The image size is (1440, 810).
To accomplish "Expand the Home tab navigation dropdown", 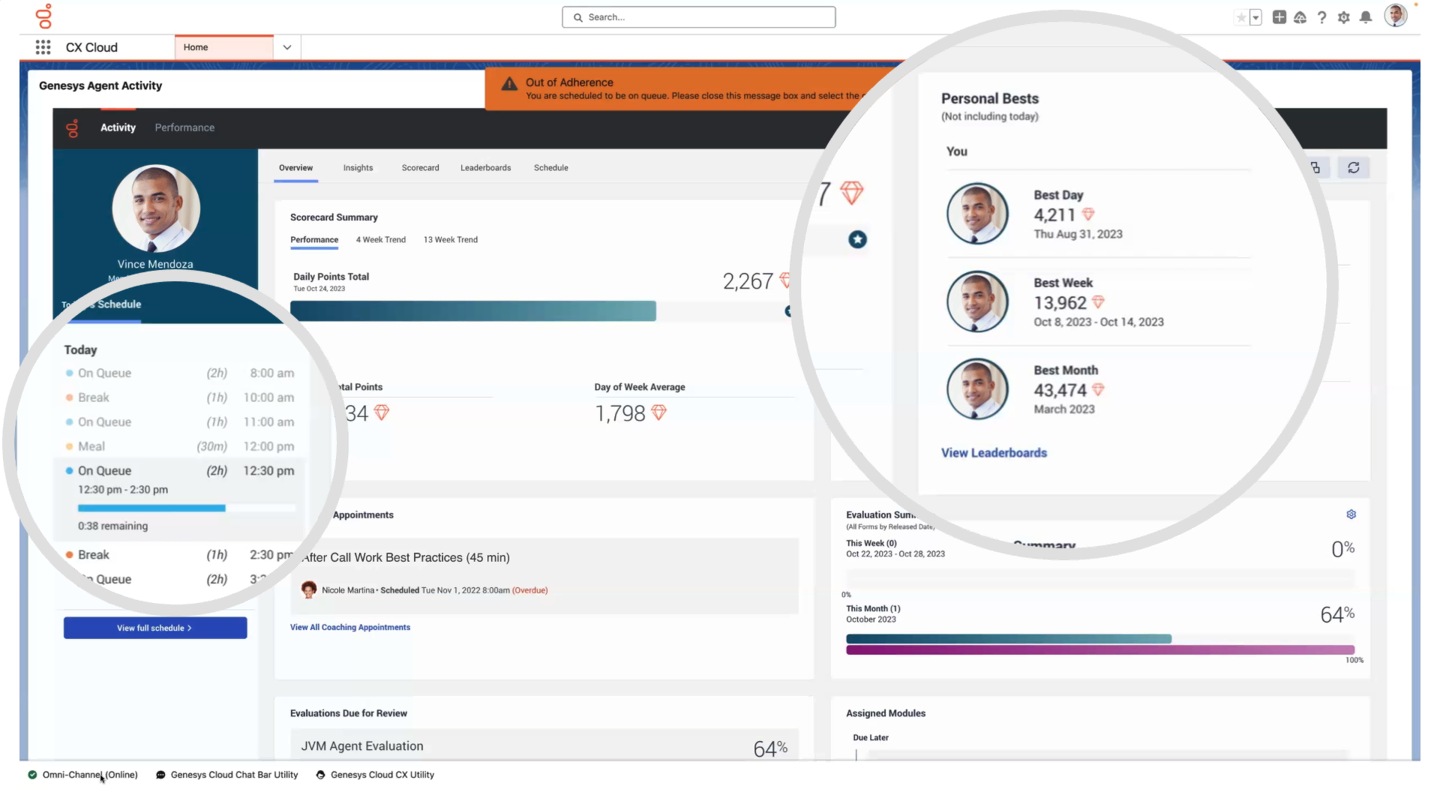I will [x=287, y=47].
